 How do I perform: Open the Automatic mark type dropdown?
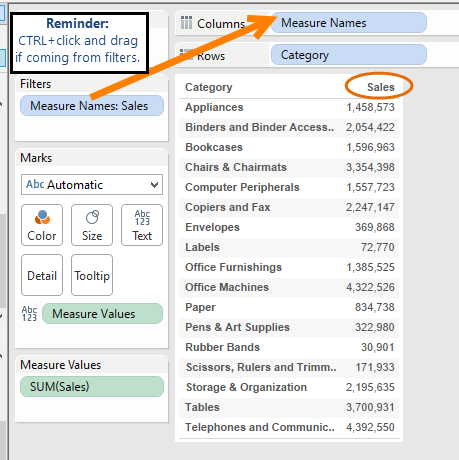[x=92, y=184]
